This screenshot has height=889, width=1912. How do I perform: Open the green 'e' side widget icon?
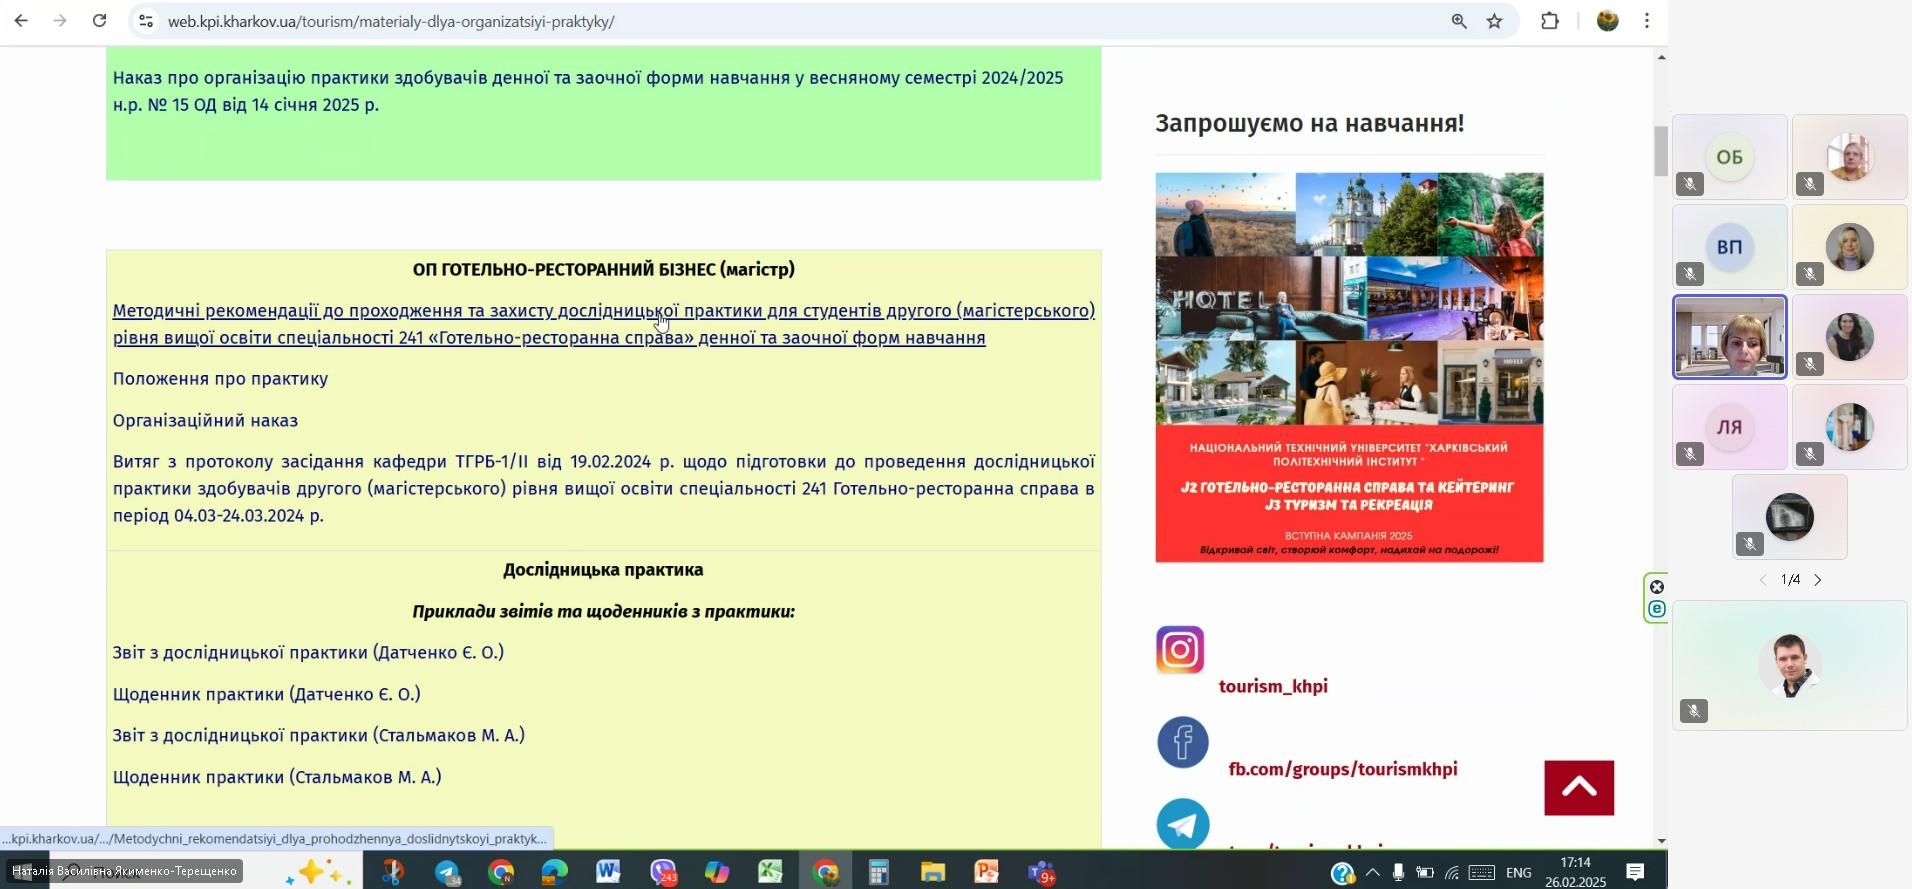pyautogui.click(x=1657, y=609)
